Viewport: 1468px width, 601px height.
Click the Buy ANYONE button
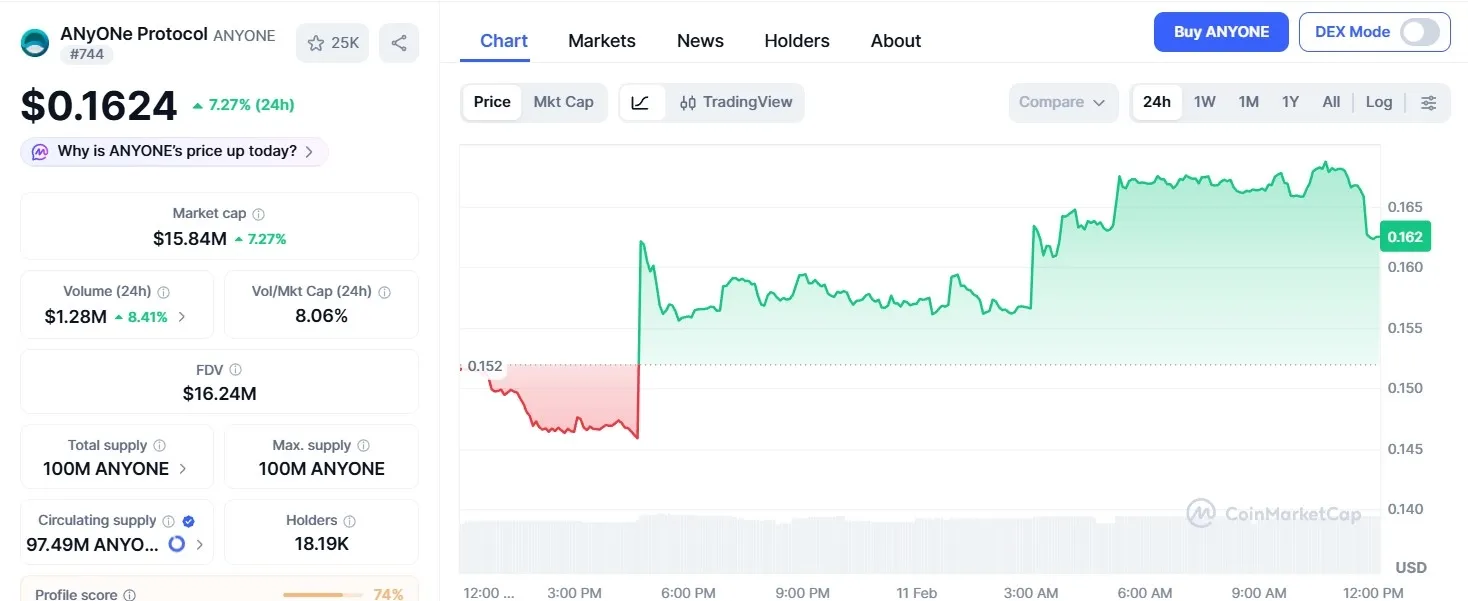tap(1220, 31)
